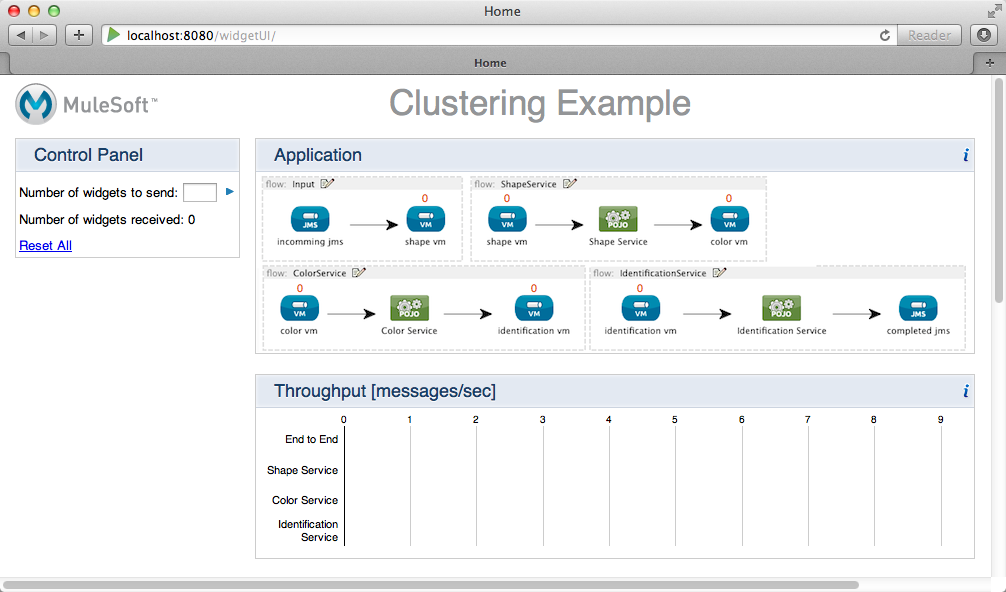Image resolution: width=1006 pixels, height=592 pixels.
Task: Open the edit icon for Input flow
Action: (x=327, y=184)
